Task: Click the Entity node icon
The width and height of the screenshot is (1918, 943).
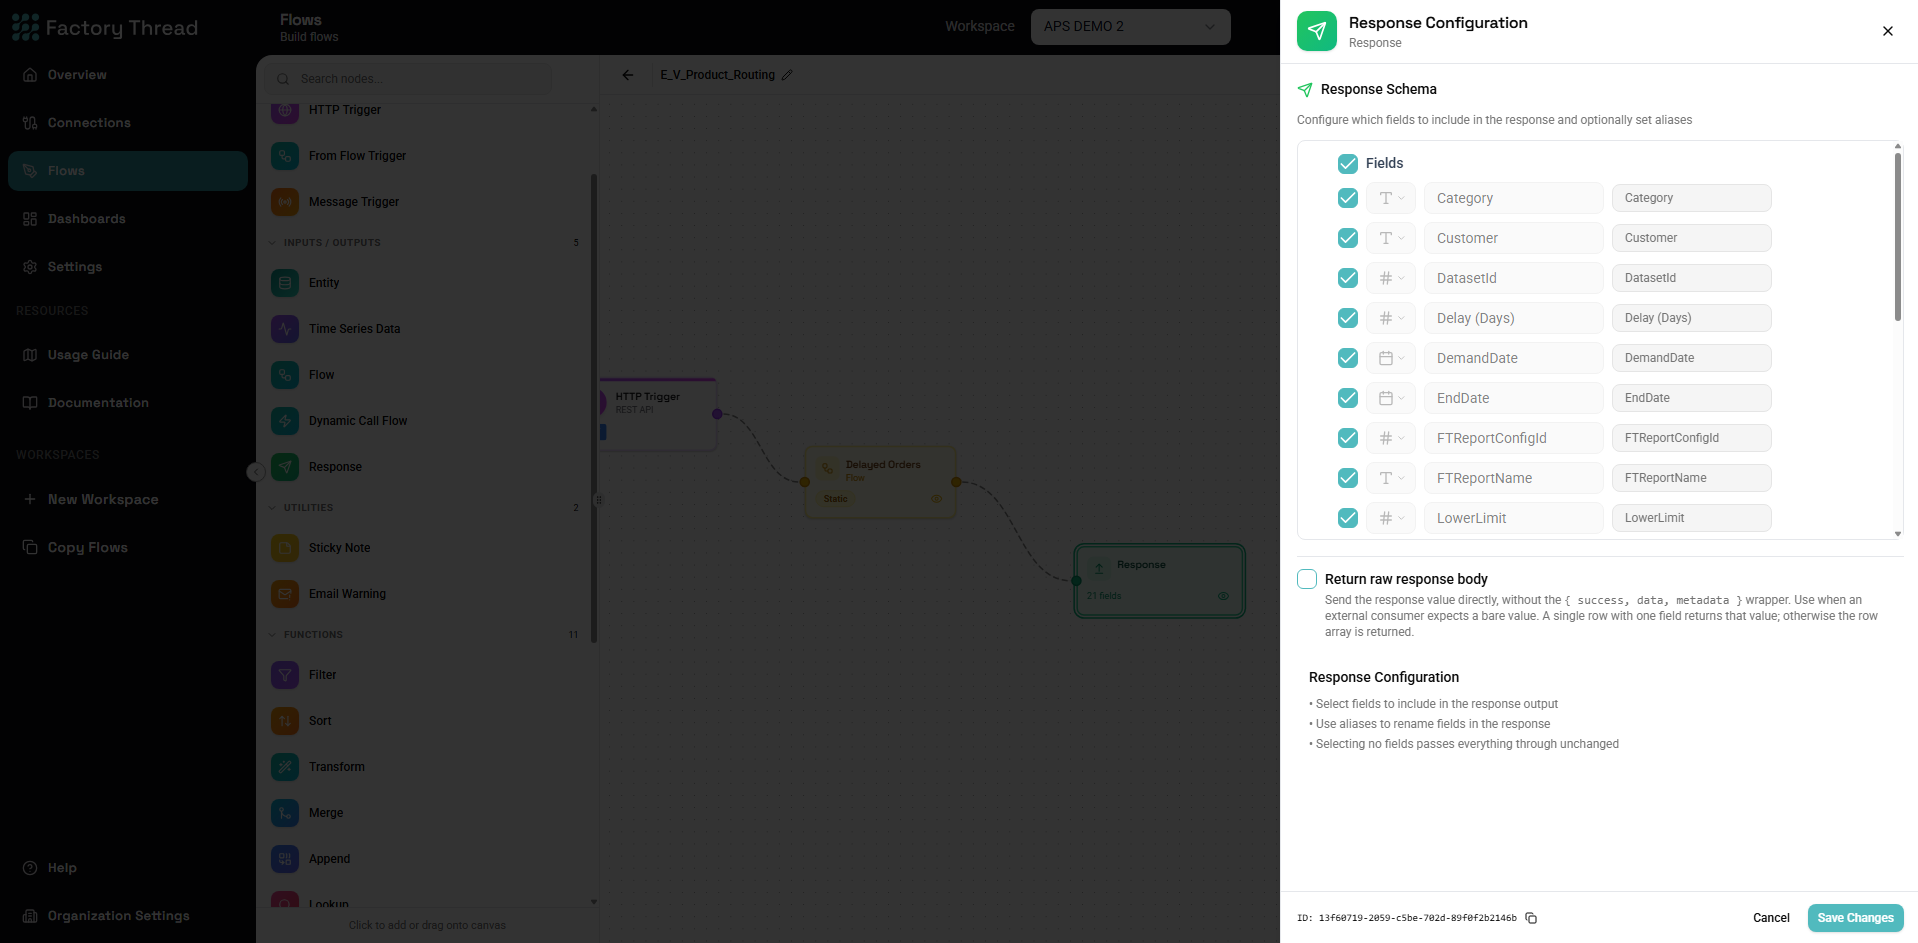Action: (x=285, y=283)
